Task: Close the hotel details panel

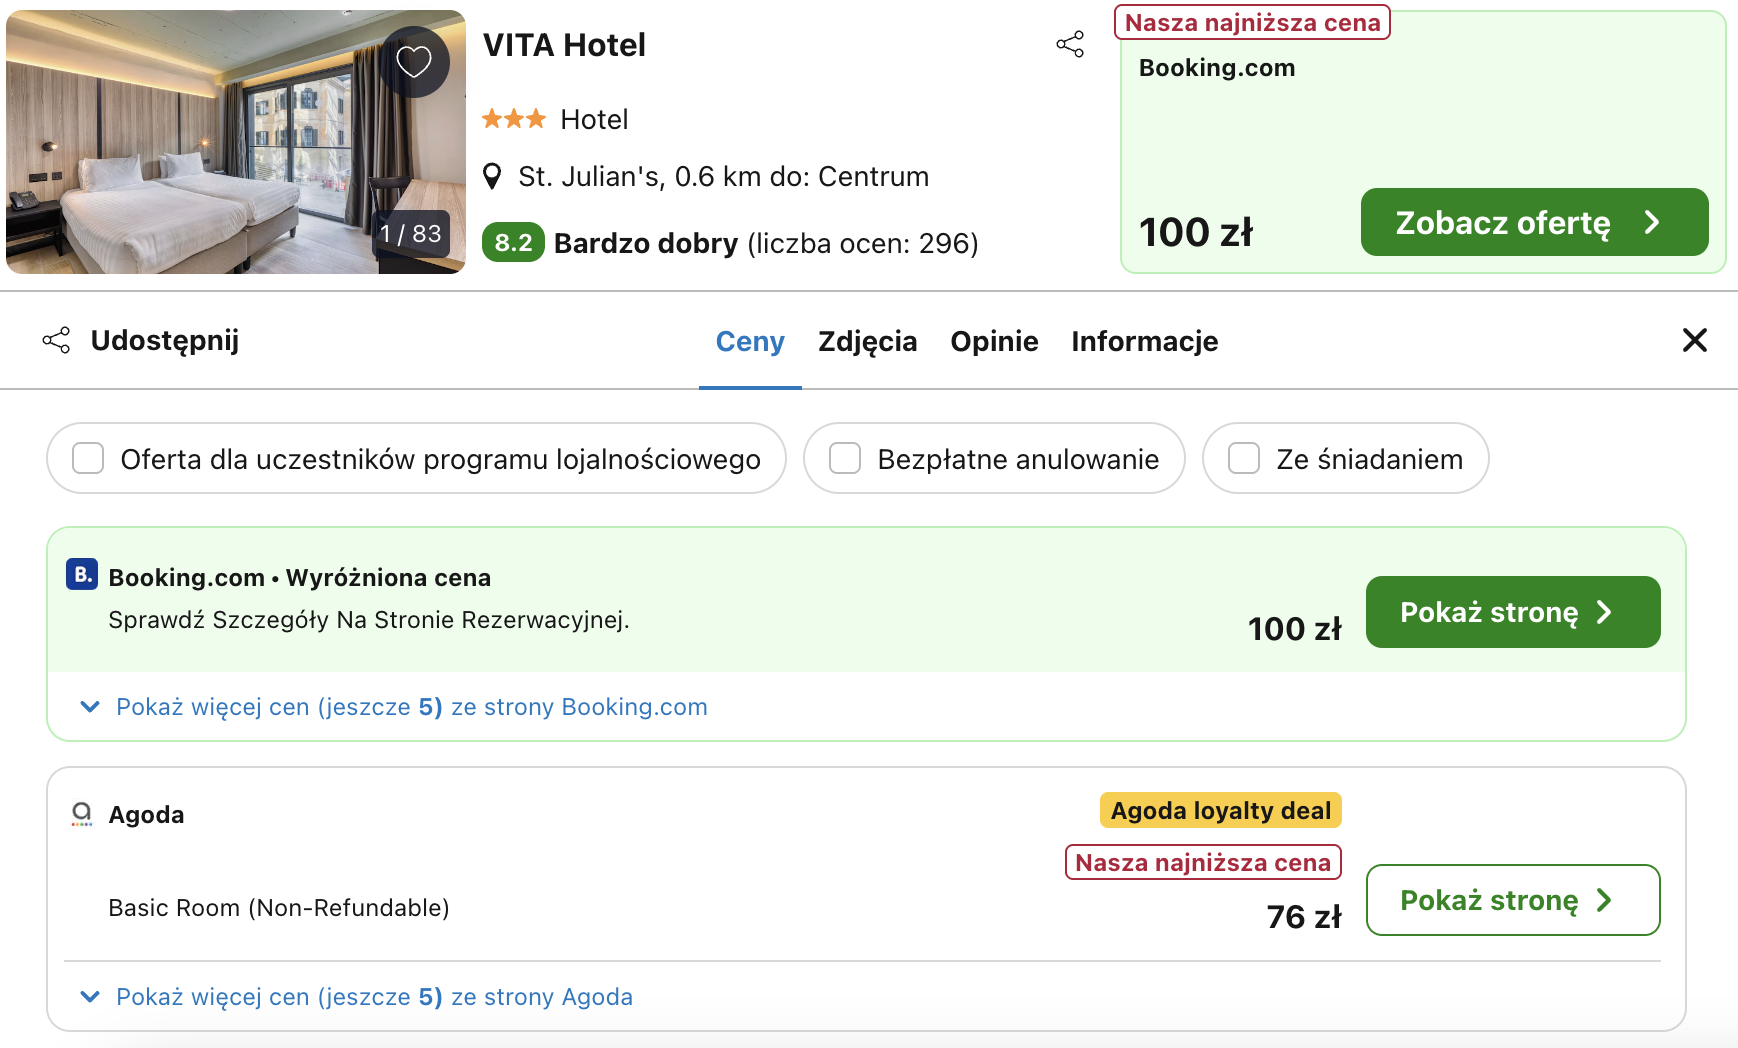Action: tap(1694, 340)
